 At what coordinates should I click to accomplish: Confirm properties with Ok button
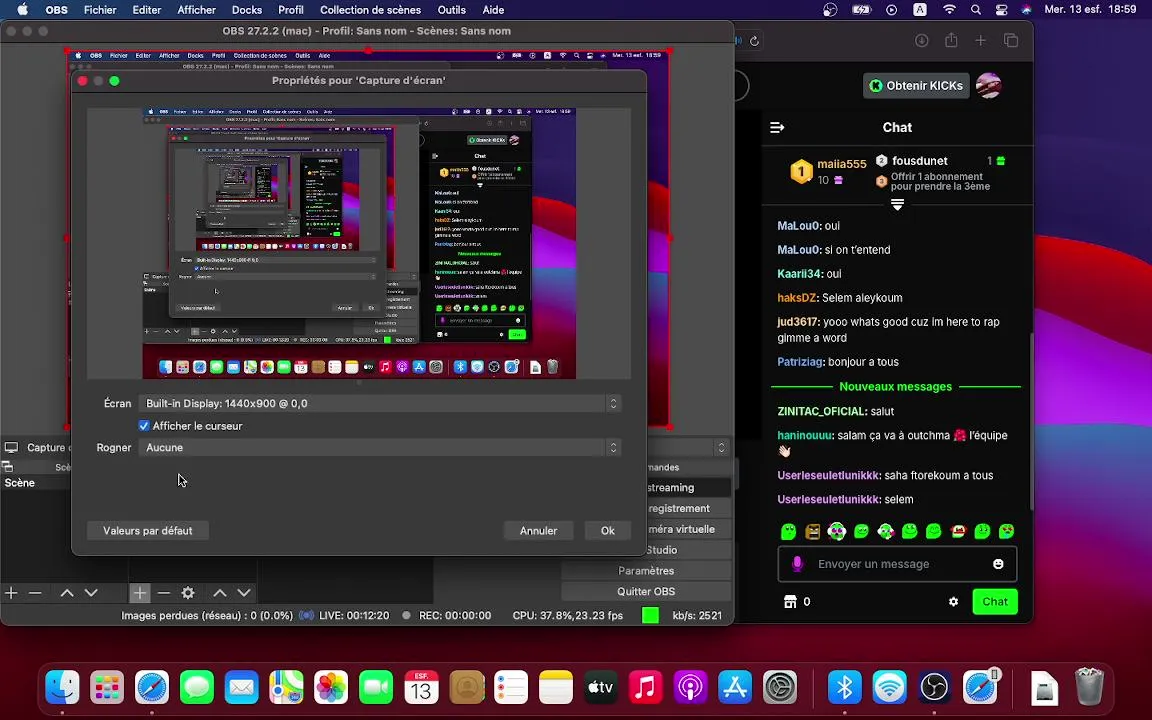608,530
